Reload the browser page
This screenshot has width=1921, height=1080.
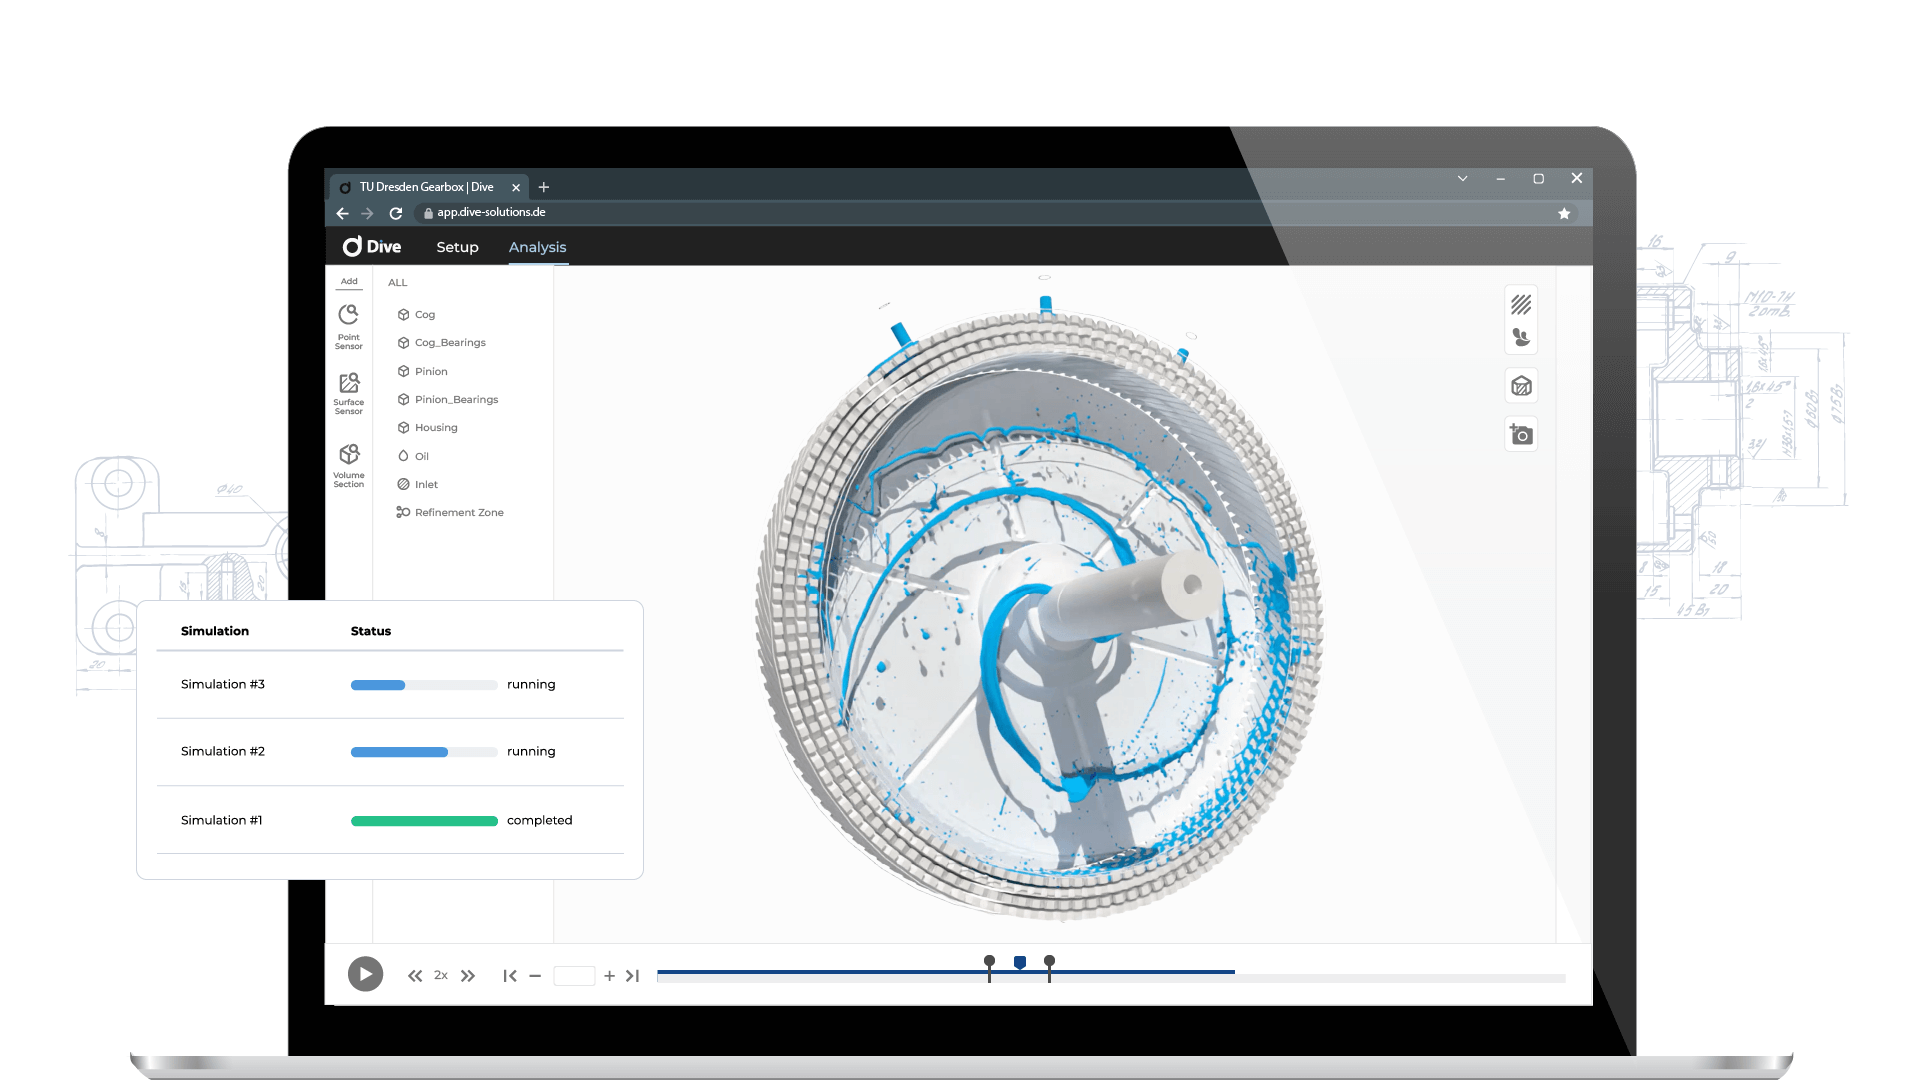[396, 213]
